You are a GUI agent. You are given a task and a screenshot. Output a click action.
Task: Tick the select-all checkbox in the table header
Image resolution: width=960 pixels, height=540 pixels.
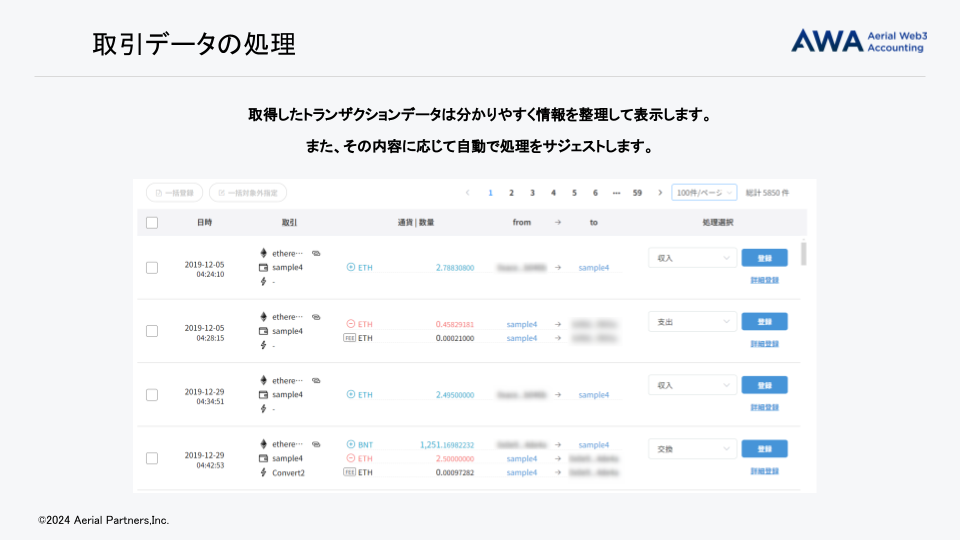coord(152,222)
